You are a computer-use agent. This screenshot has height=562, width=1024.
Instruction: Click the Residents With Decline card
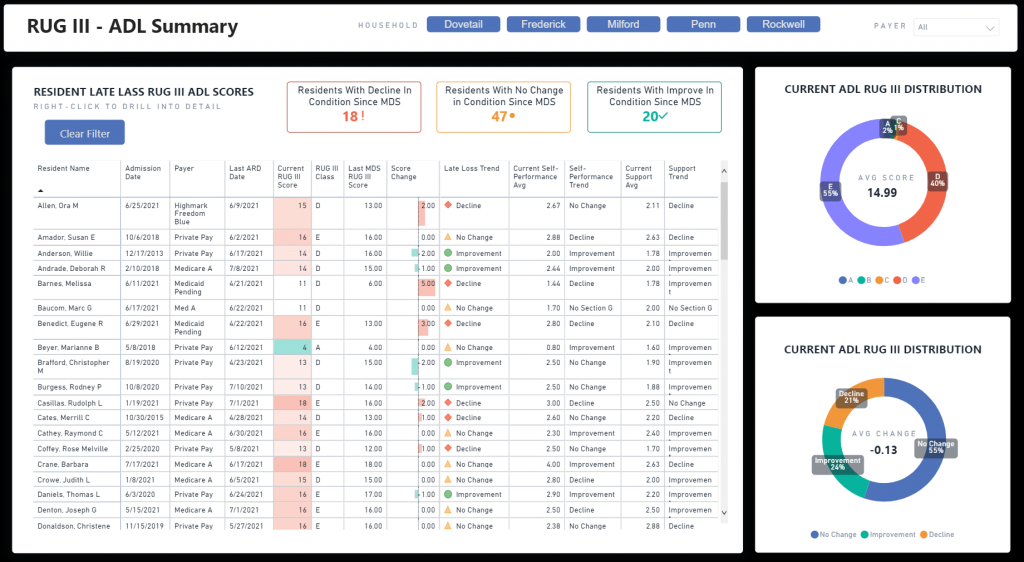[x=354, y=107]
